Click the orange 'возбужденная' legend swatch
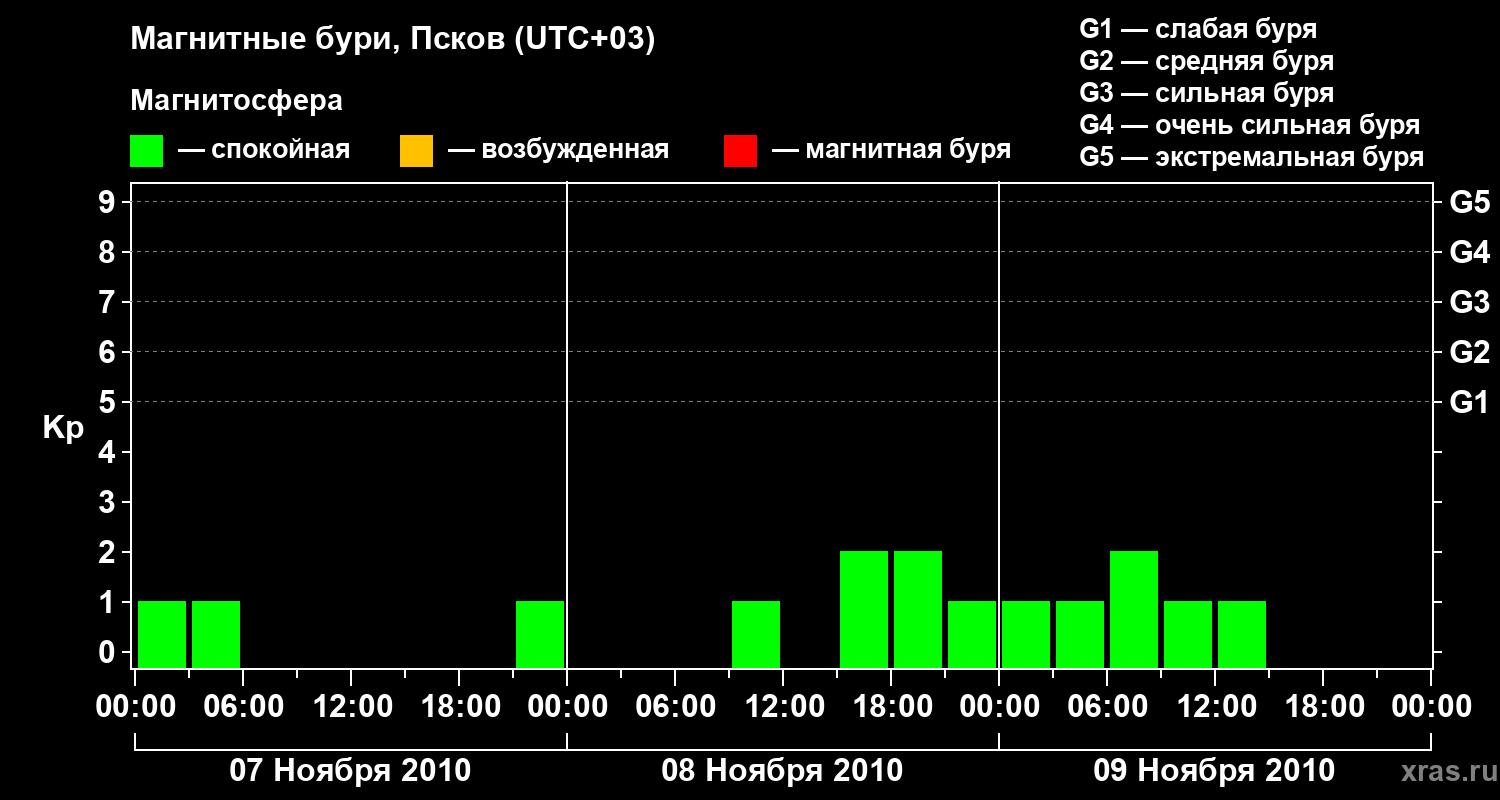This screenshot has width=1500, height=800. 416,150
